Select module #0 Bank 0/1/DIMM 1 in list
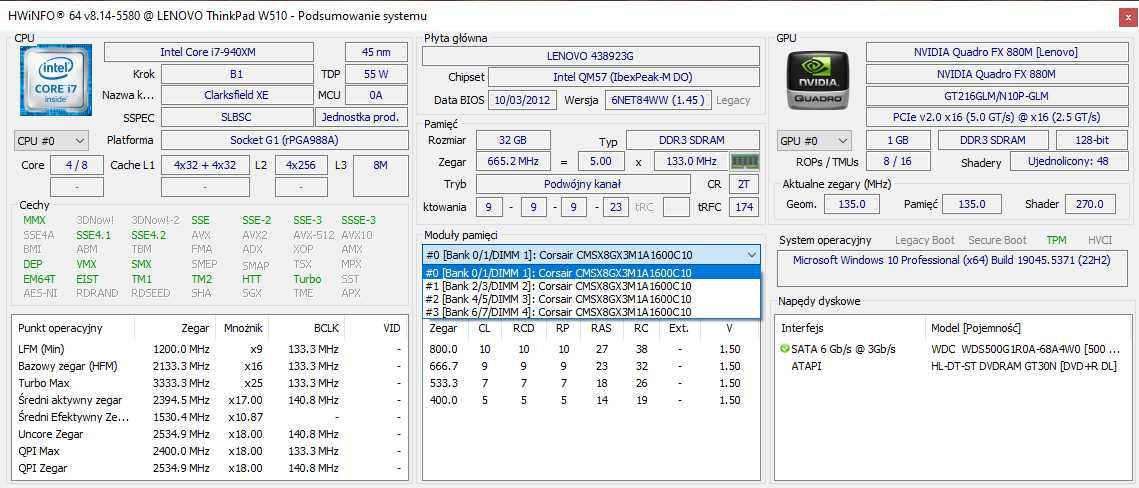The height and width of the screenshot is (488, 1139). coord(591,273)
